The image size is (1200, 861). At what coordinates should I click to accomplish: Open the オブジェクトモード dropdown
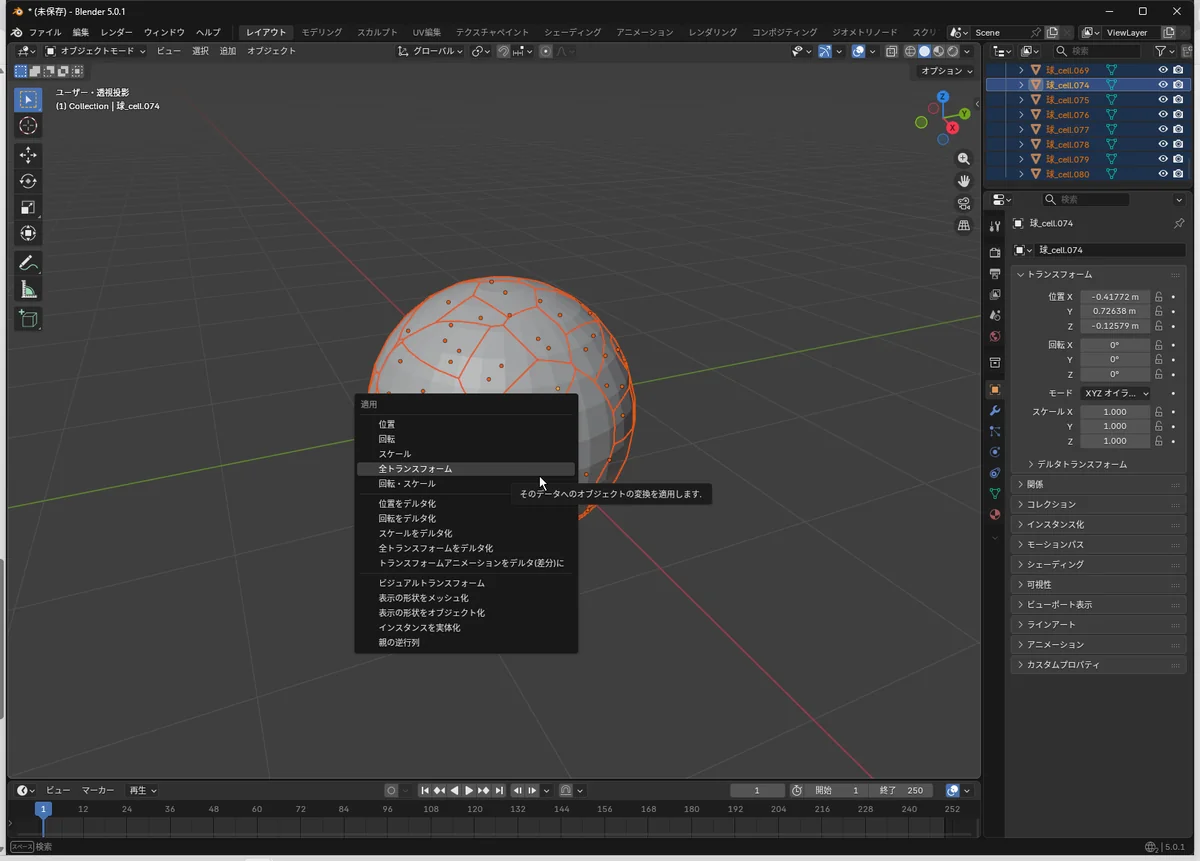coord(95,51)
